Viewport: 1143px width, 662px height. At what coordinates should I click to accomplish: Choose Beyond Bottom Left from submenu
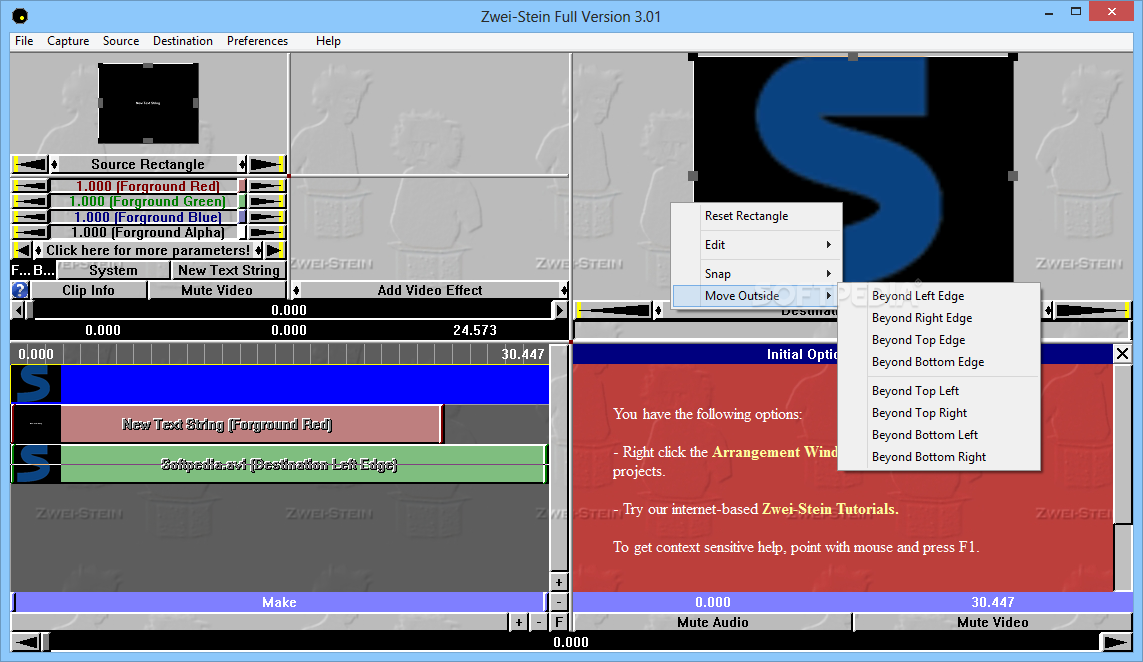[939, 435]
